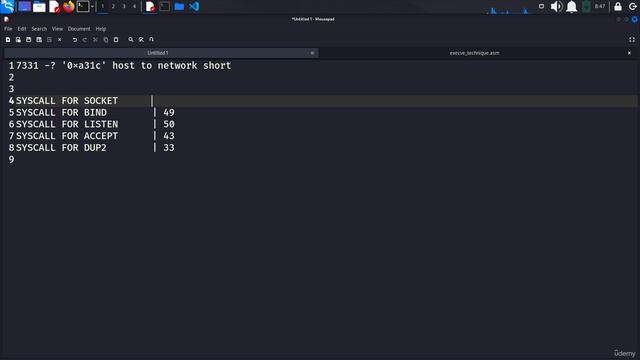Close the execve_technique.asm tab
The width and height of the screenshot is (640, 360).
(629, 53)
